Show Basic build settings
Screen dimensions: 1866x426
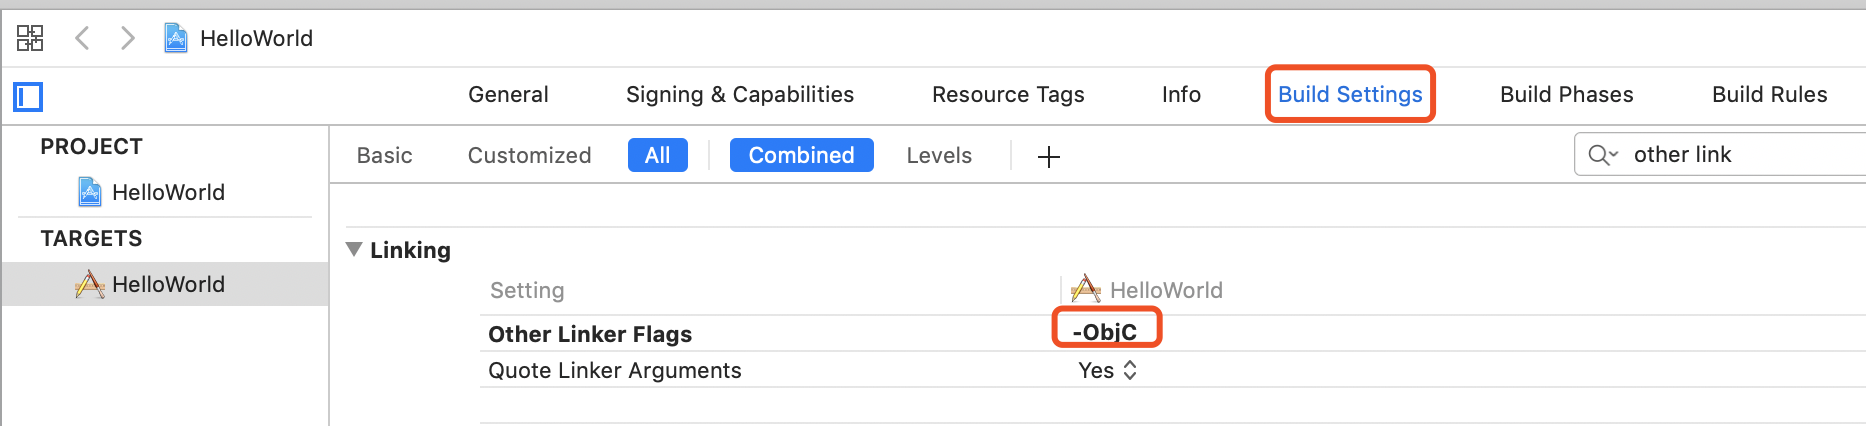384,155
